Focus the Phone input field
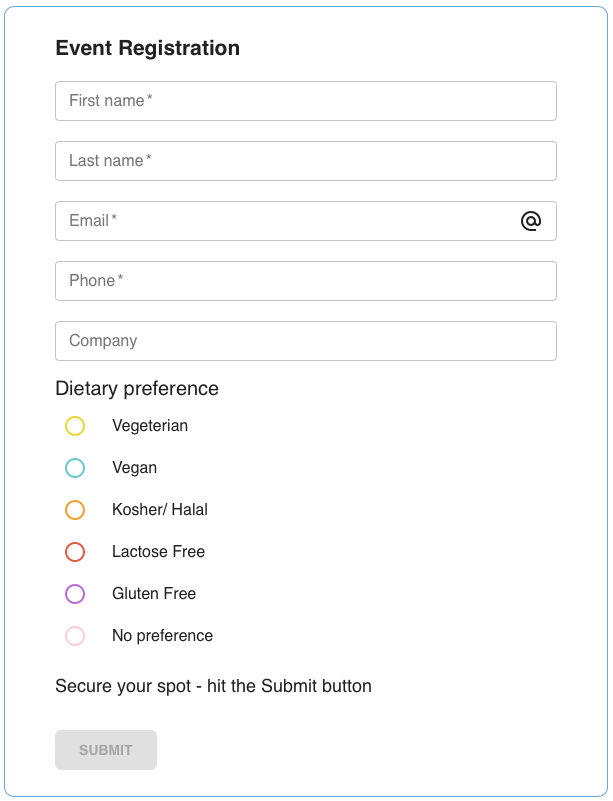 coord(305,281)
